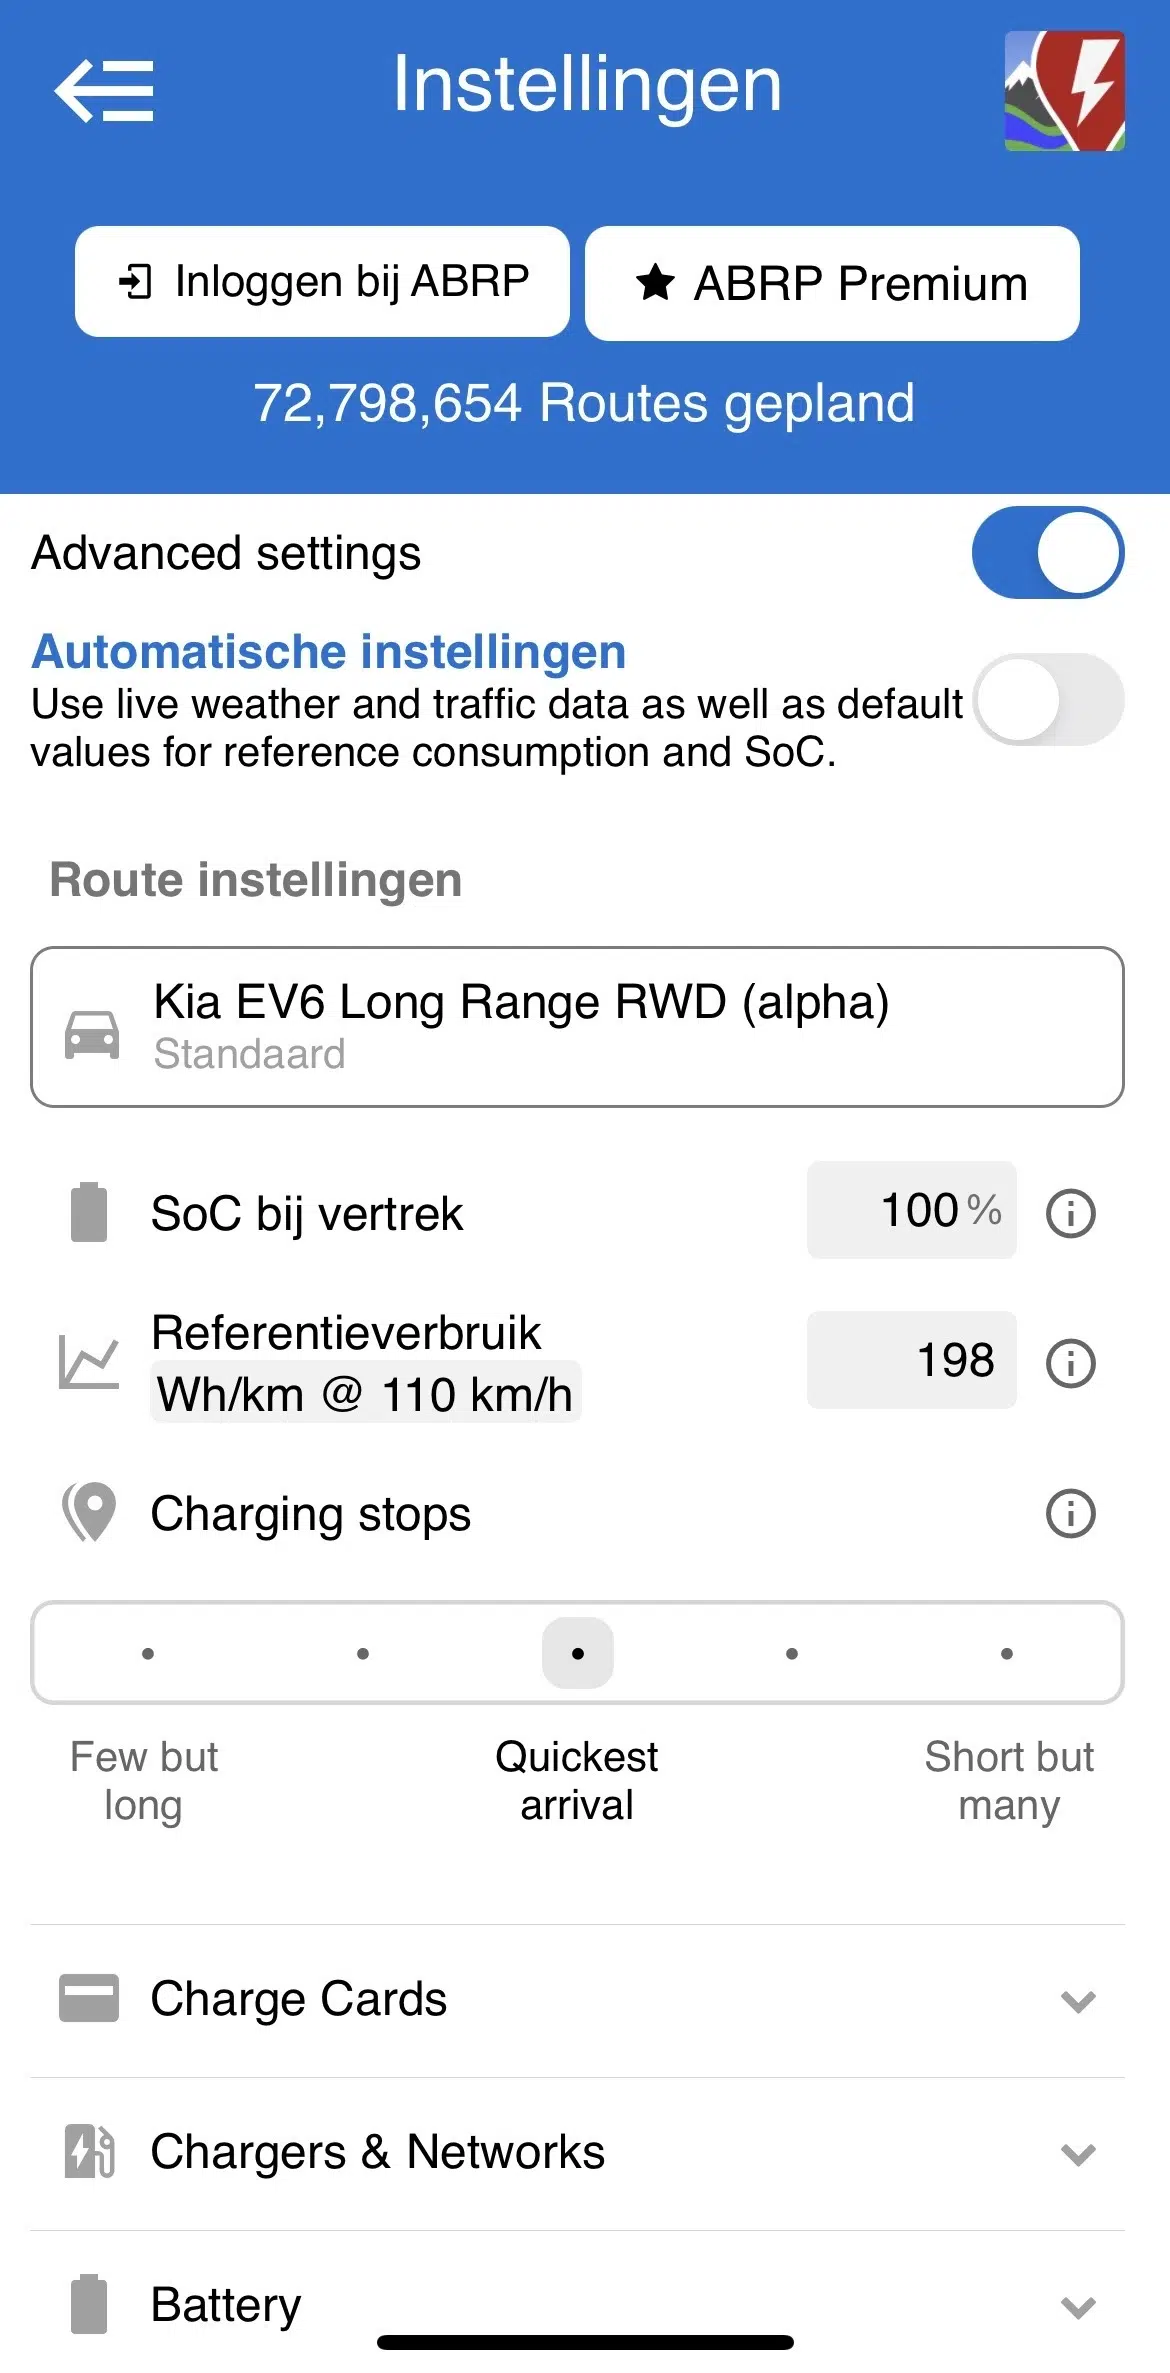Select the Short but many stops dot

1007,1653
